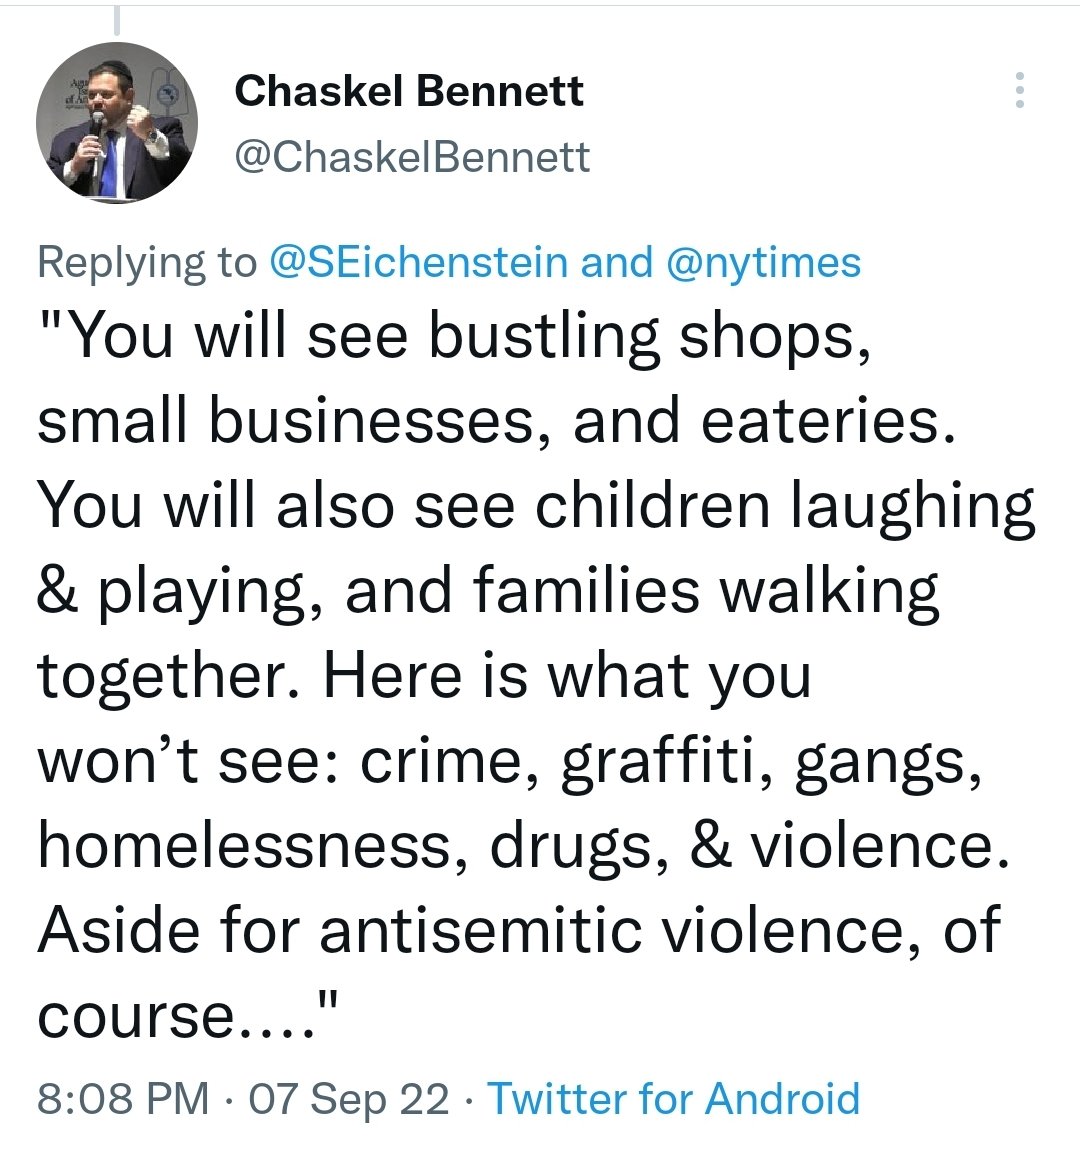This screenshot has height=1155, width=1080.
Task: Expand the options menu with the vertical dots
Action: [1021, 93]
